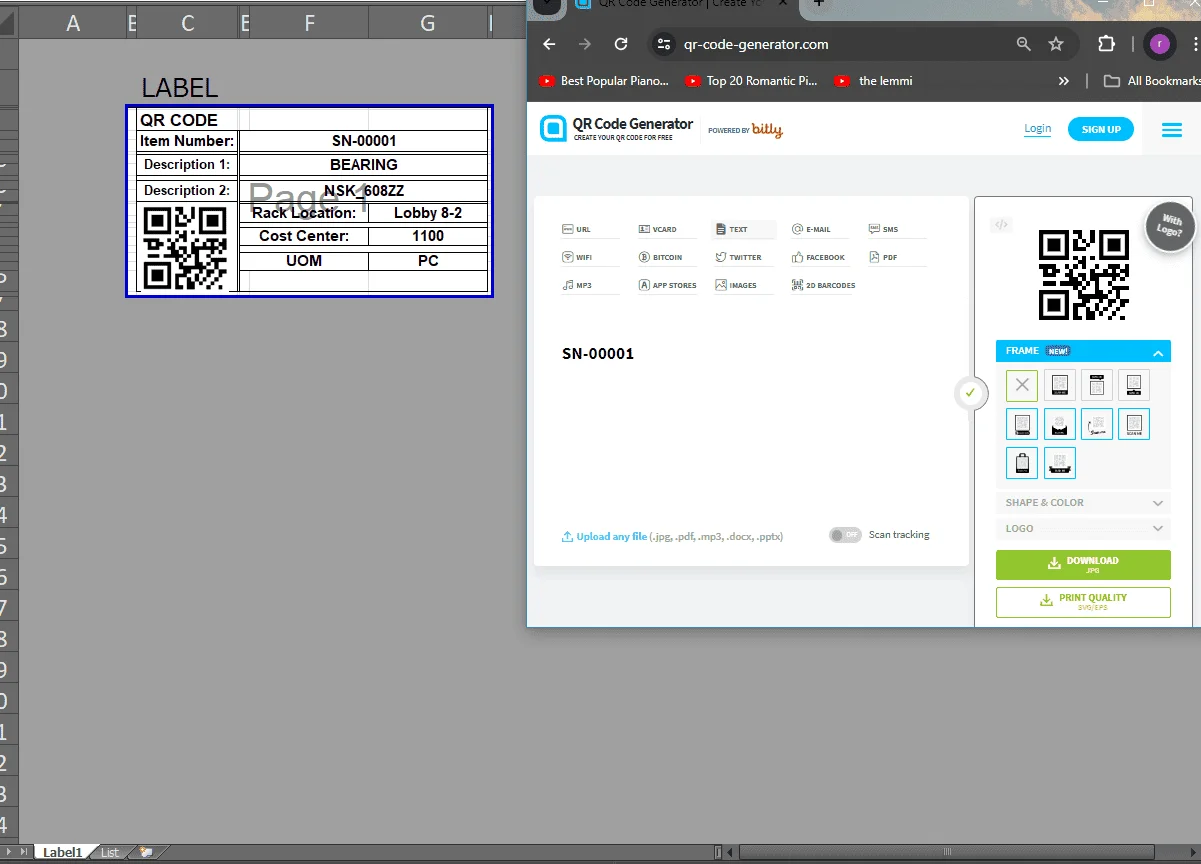Click the browser forward arrow
Screen dimensions: 1201x864
pyautogui.click(x=585, y=44)
